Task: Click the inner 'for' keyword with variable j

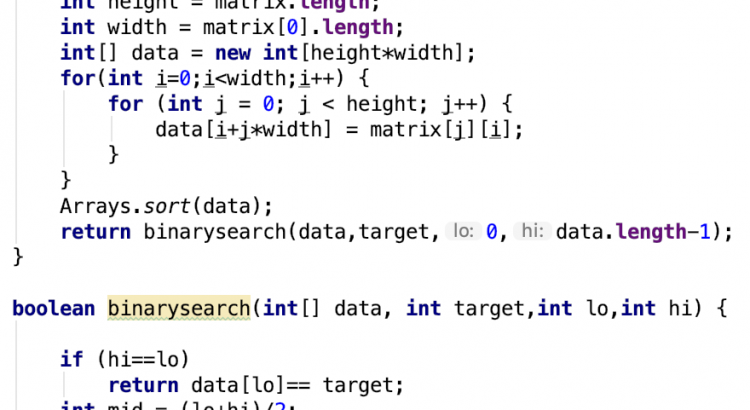Action: (x=125, y=103)
